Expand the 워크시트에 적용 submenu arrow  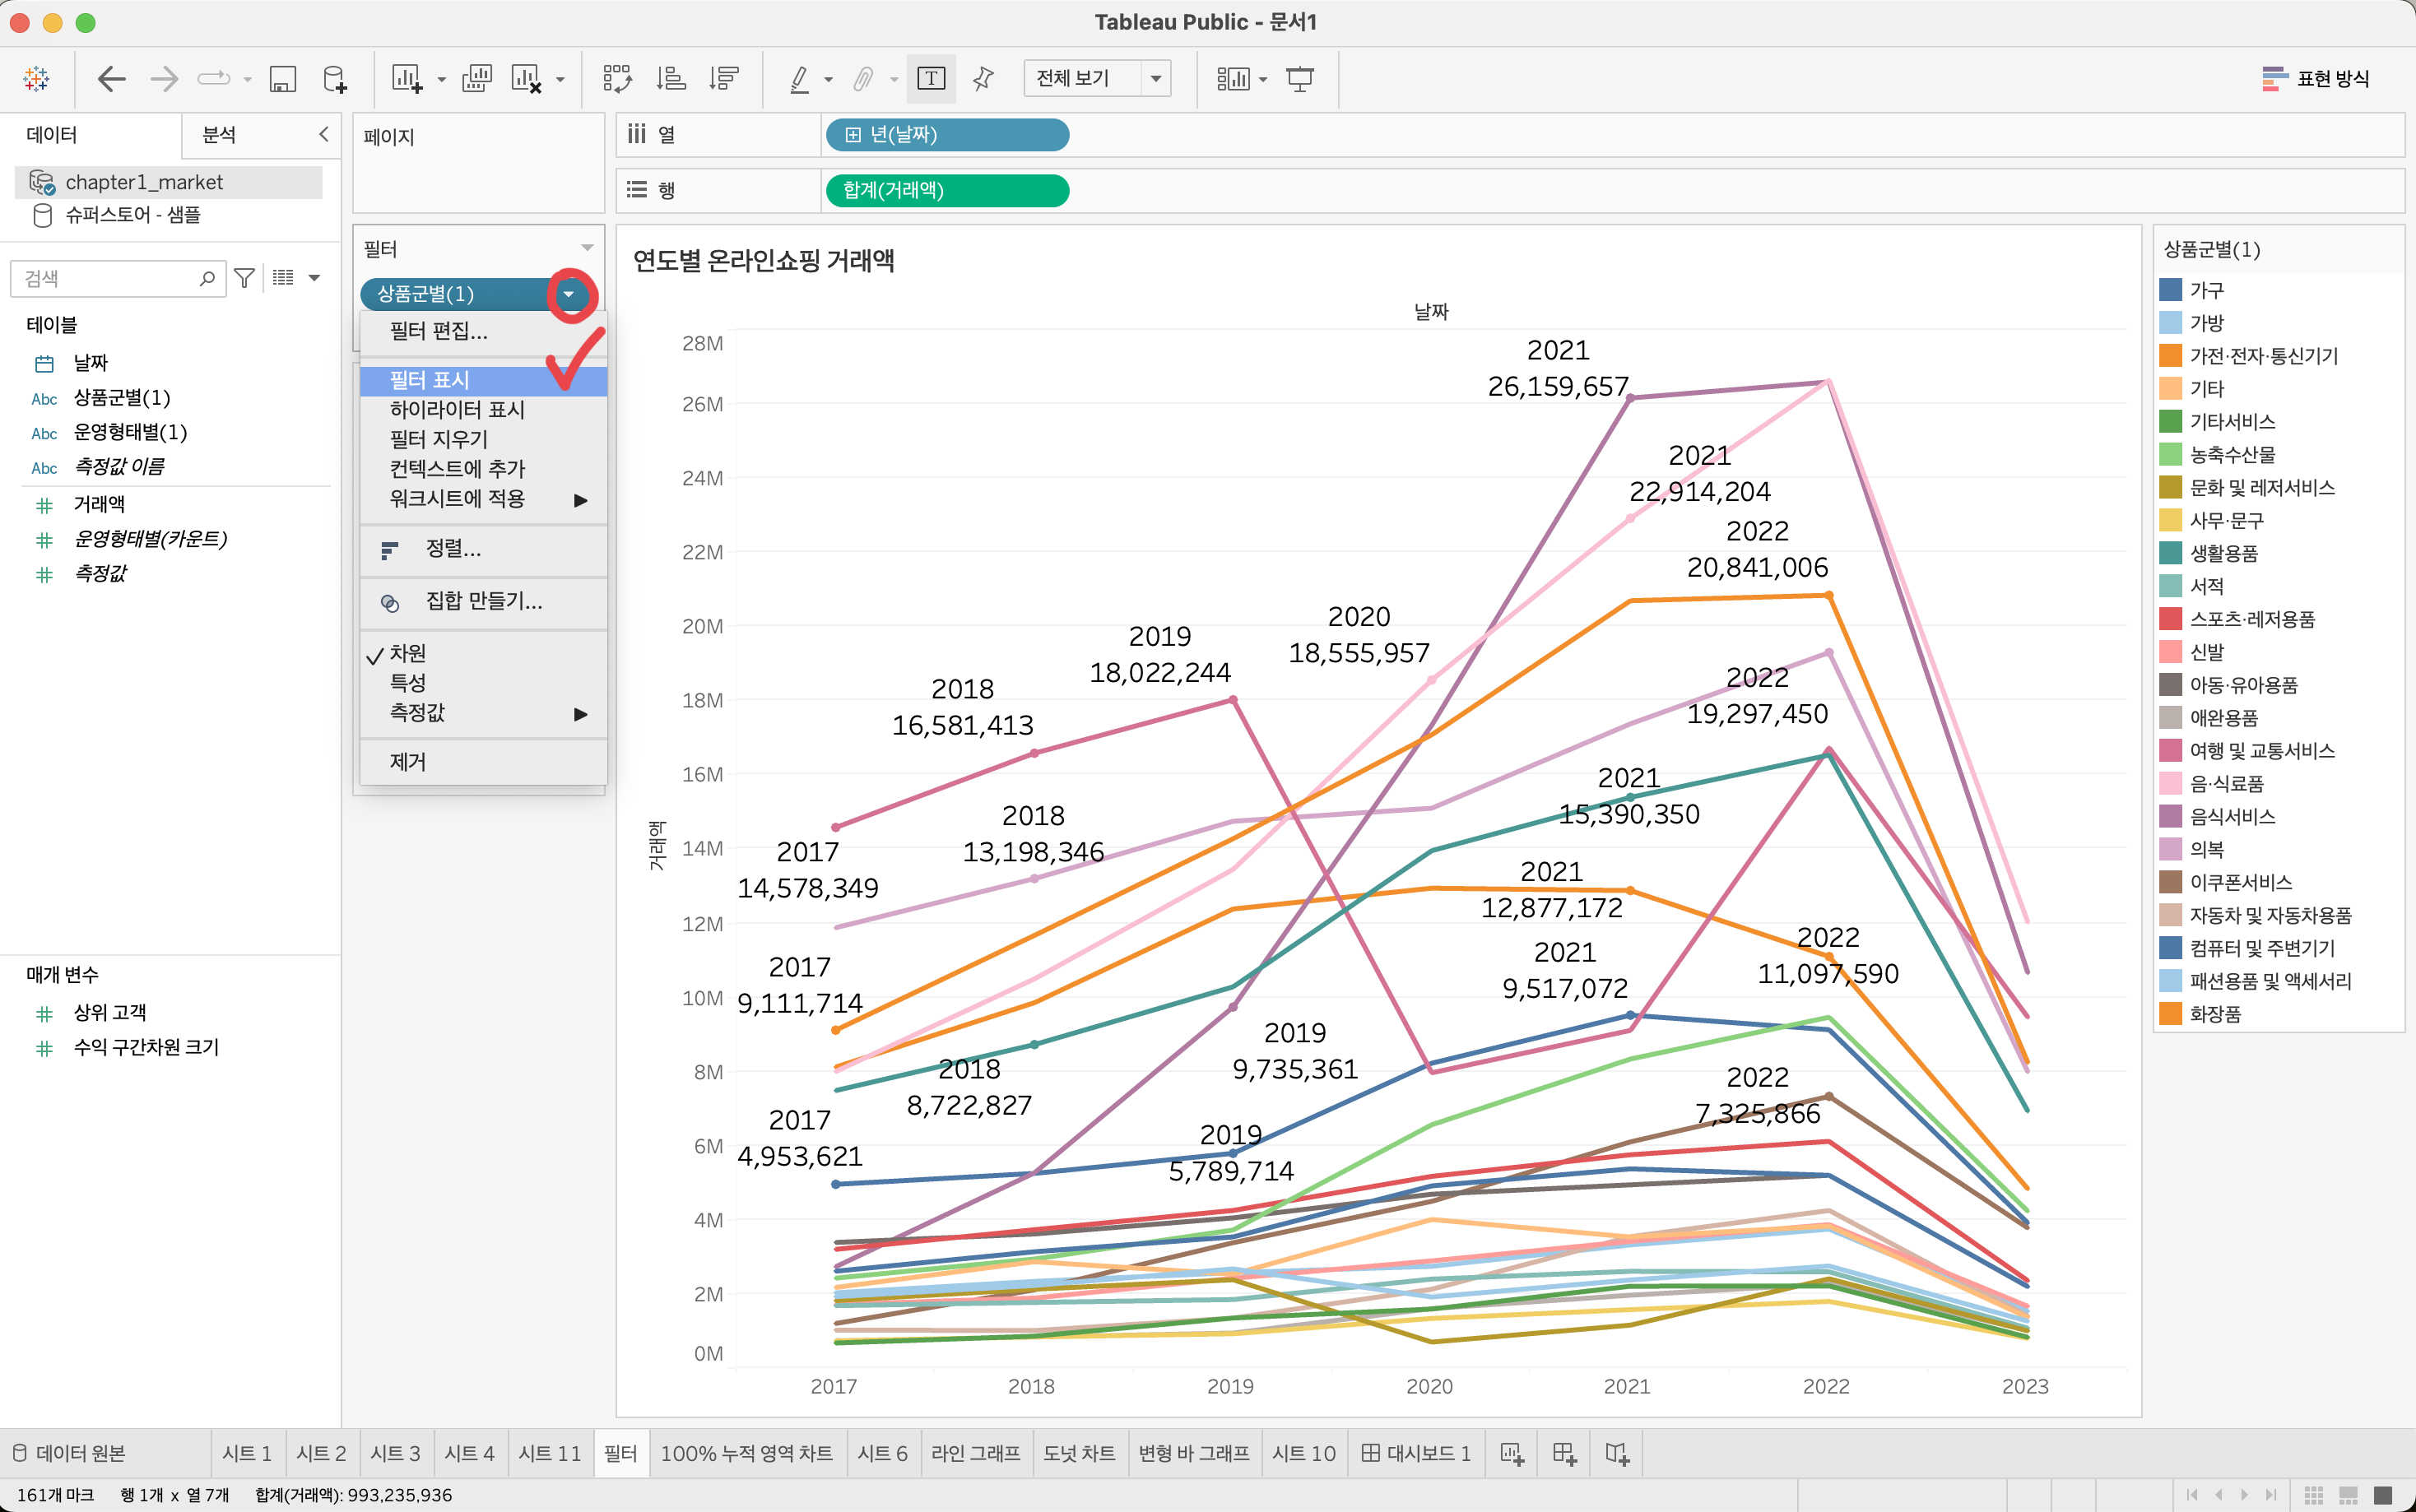tap(580, 499)
